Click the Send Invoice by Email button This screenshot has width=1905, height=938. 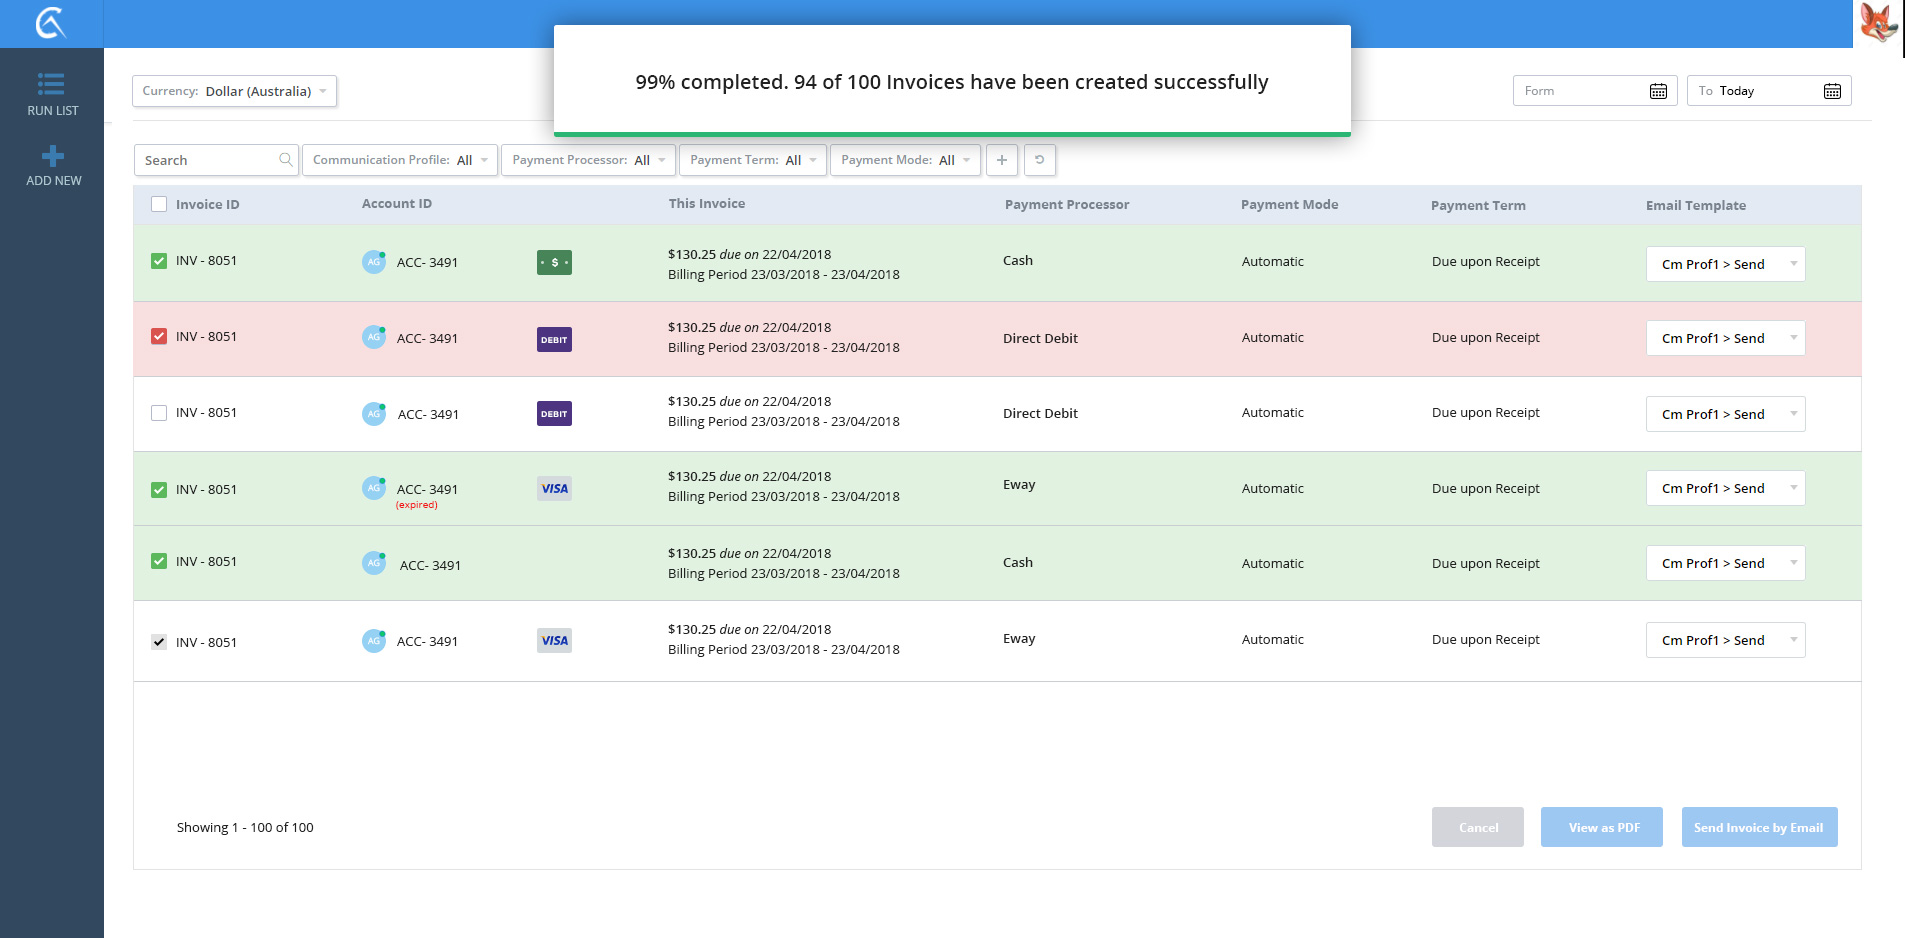pos(1758,827)
